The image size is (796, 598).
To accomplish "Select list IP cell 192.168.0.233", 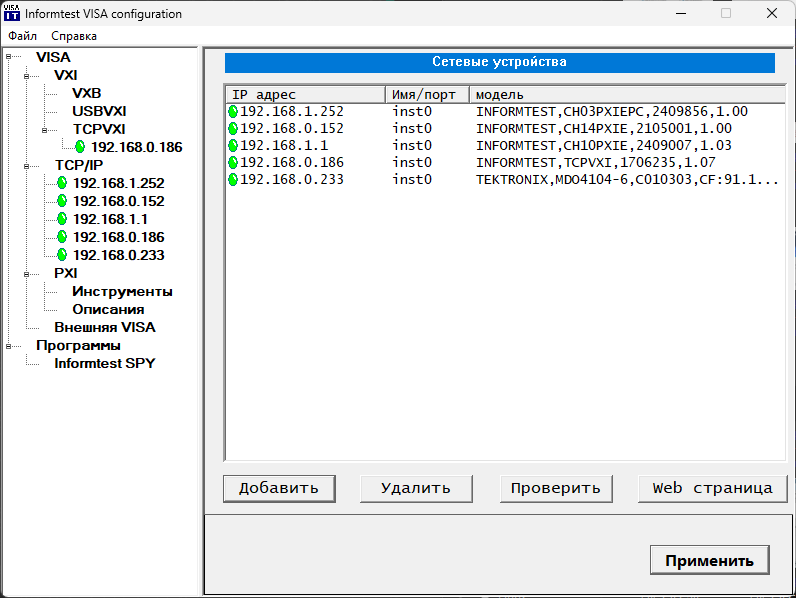I will (292, 180).
